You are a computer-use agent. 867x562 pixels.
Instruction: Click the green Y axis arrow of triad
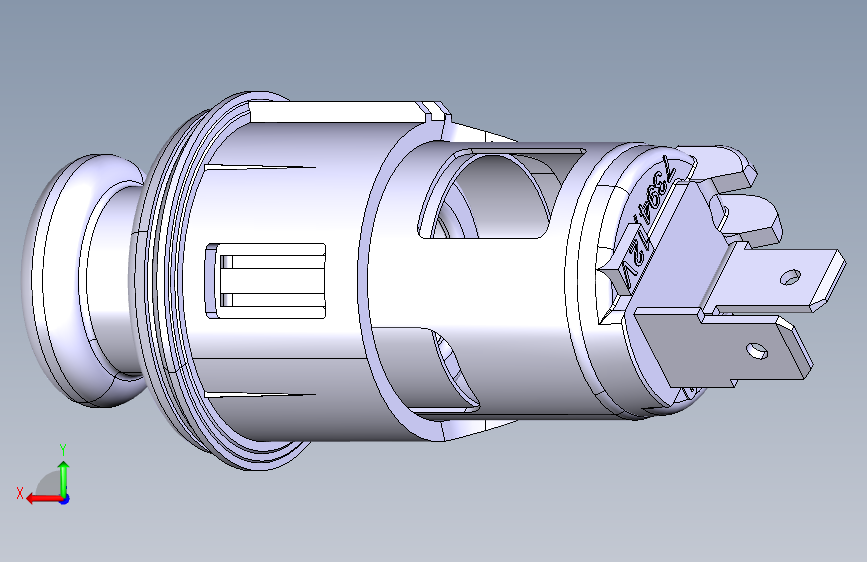point(64,478)
